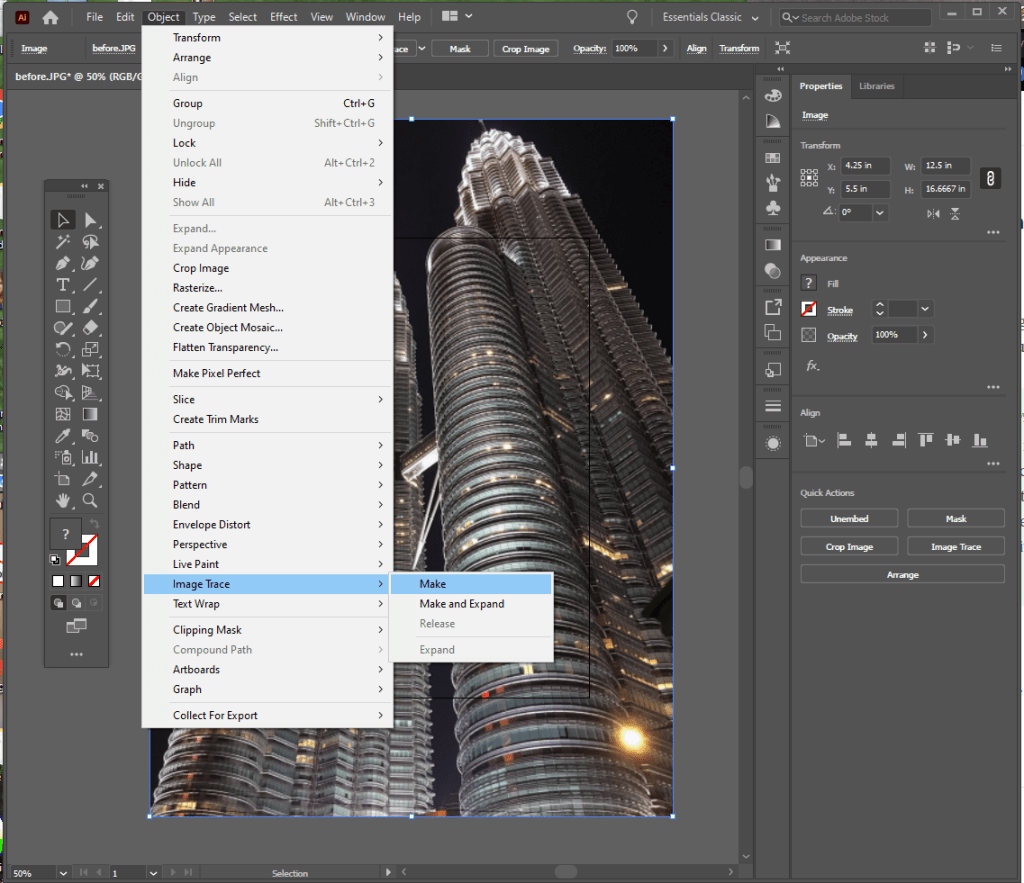Screen dimensions: 1024x883
Task: Toggle the constrain width and height proportions link
Action: (990, 178)
